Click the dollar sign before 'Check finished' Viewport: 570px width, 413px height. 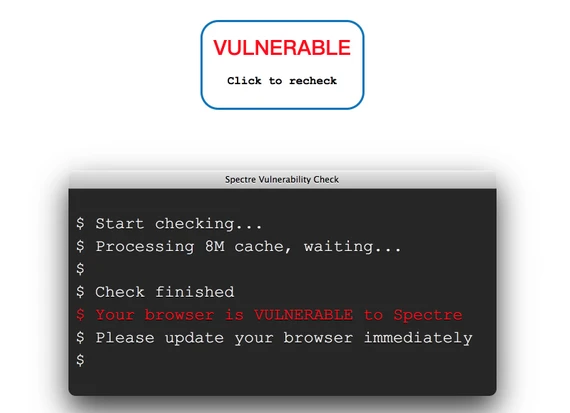(80, 292)
